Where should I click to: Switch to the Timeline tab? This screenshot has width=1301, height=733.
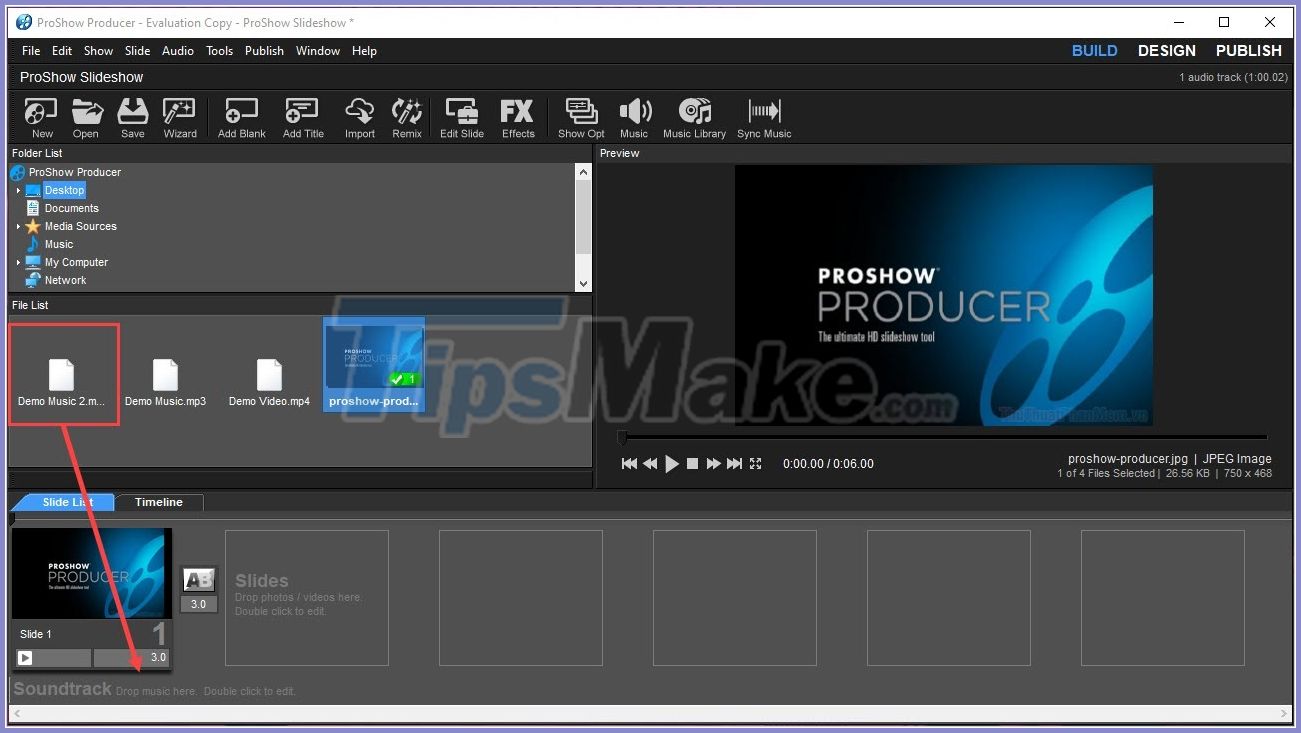point(158,502)
